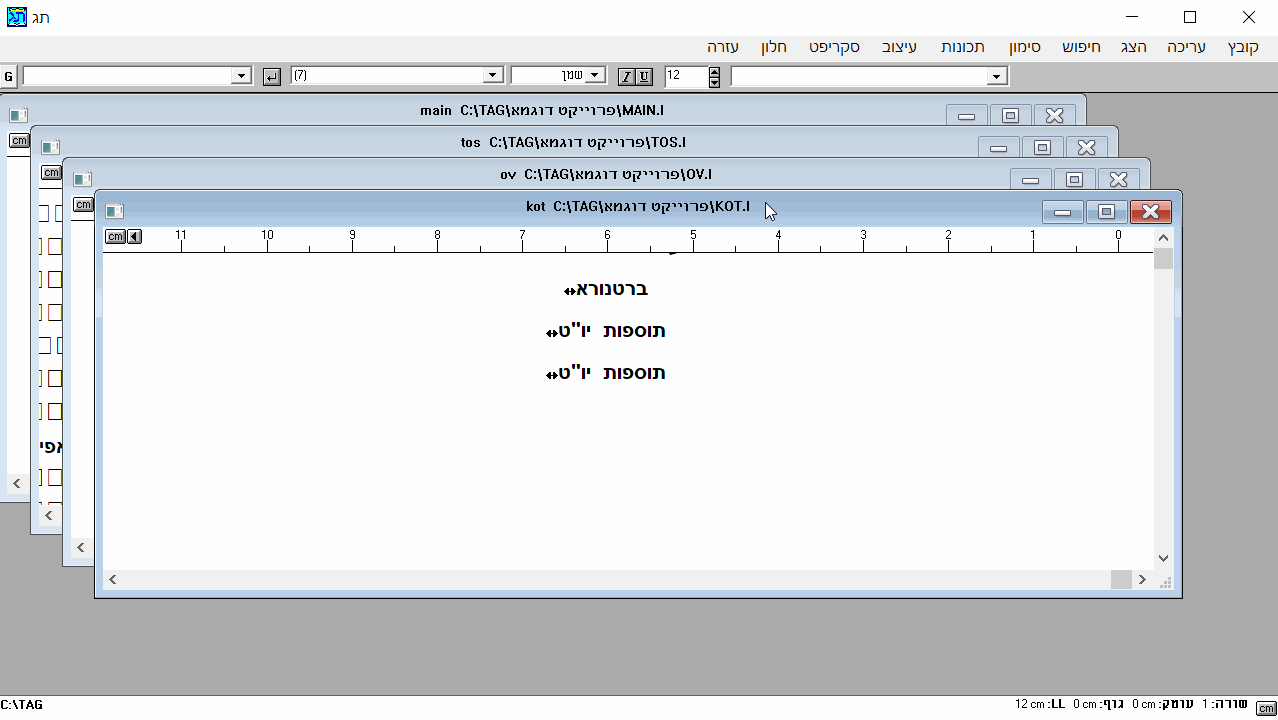Maximize the תג application window
The width and height of the screenshot is (1278, 720).
(x=1190, y=17)
